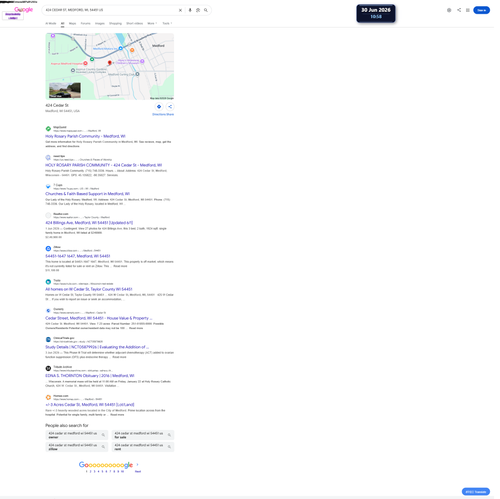500x499 pixels.
Task: Click the Medford Curling Club map pin
Action: [x=137, y=74]
